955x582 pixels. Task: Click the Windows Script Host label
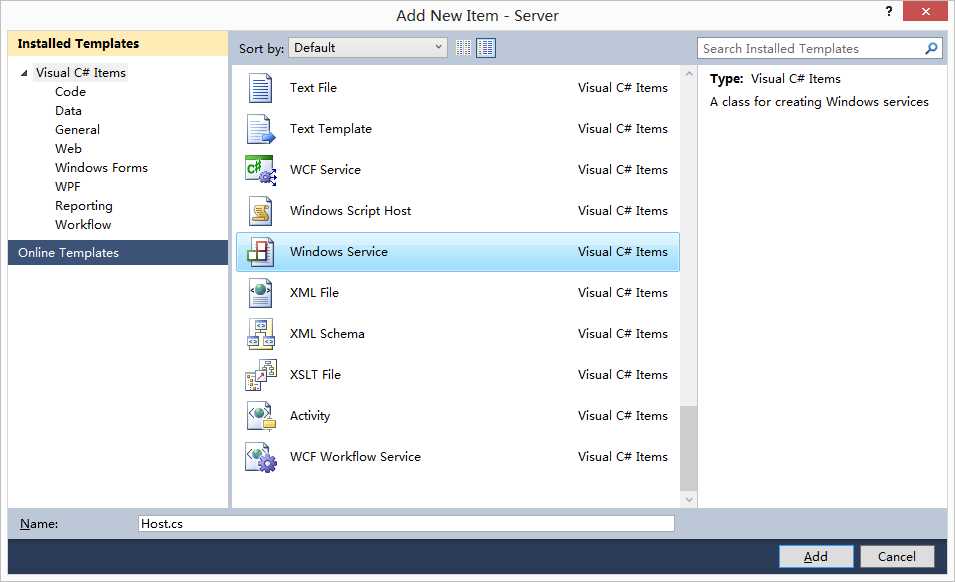[350, 211]
